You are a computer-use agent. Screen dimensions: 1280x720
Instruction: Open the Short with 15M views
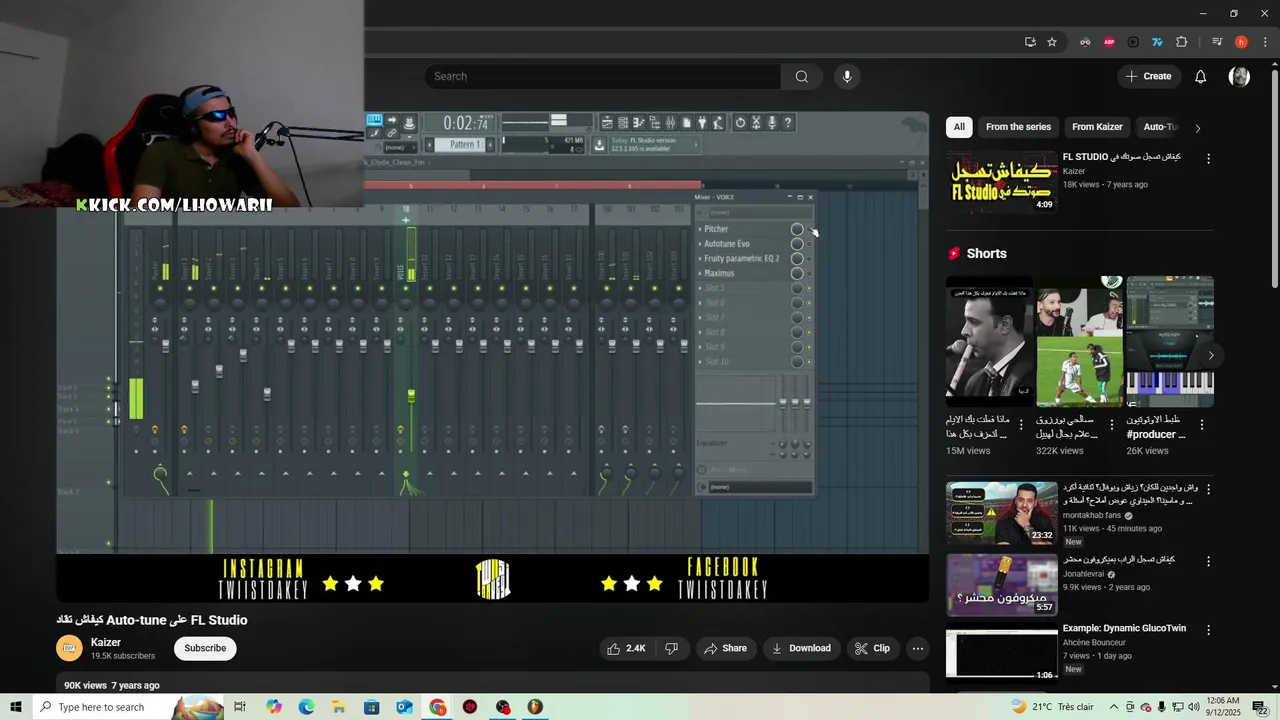click(990, 341)
